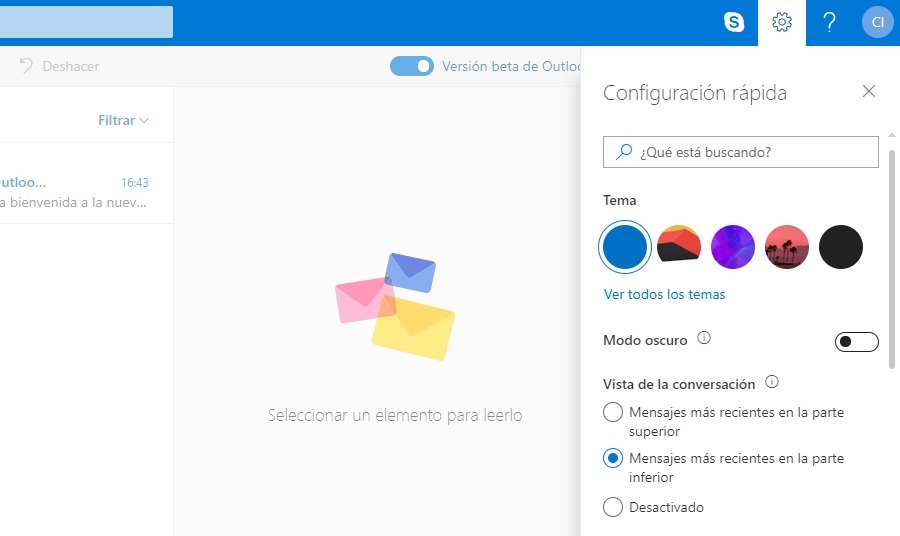Click the Deshacer undo icon

click(x=26, y=65)
